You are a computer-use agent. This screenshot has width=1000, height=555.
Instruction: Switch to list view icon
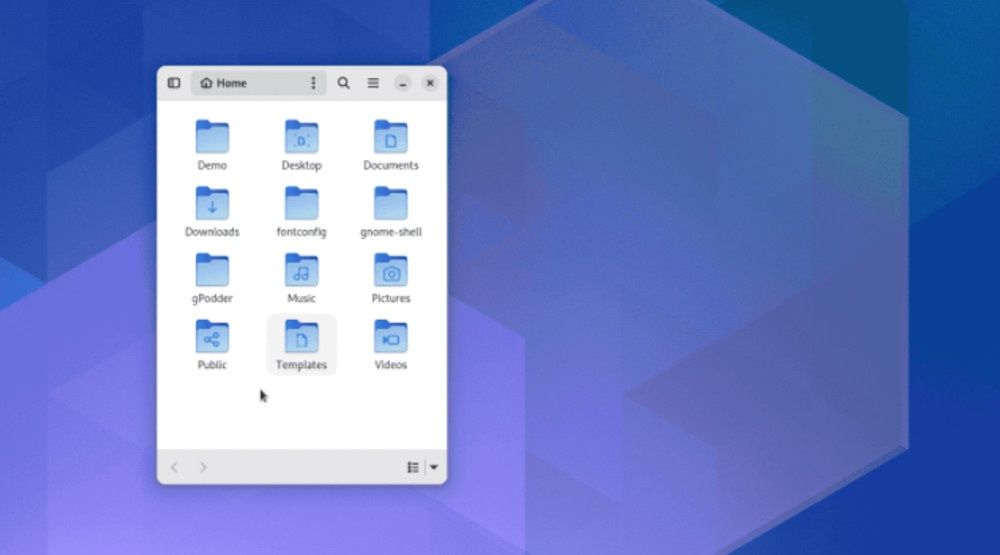coord(413,468)
